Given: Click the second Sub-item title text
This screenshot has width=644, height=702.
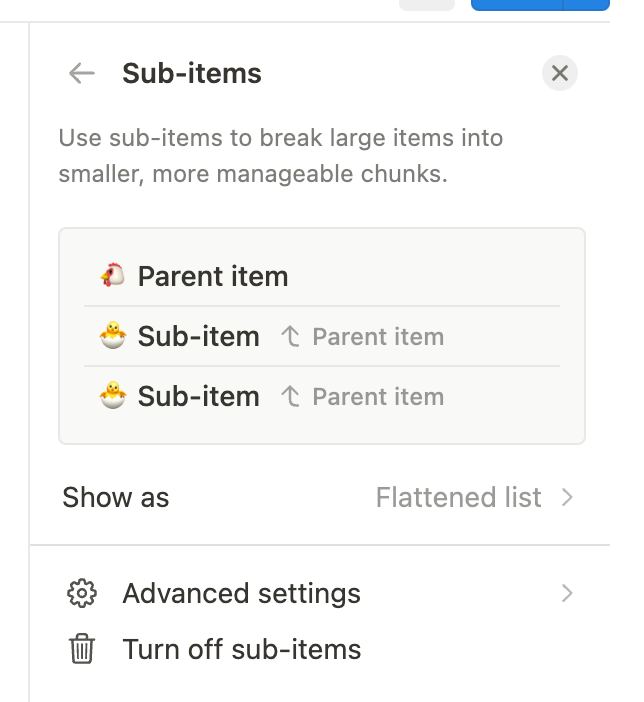Looking at the screenshot, I should tap(199, 396).
